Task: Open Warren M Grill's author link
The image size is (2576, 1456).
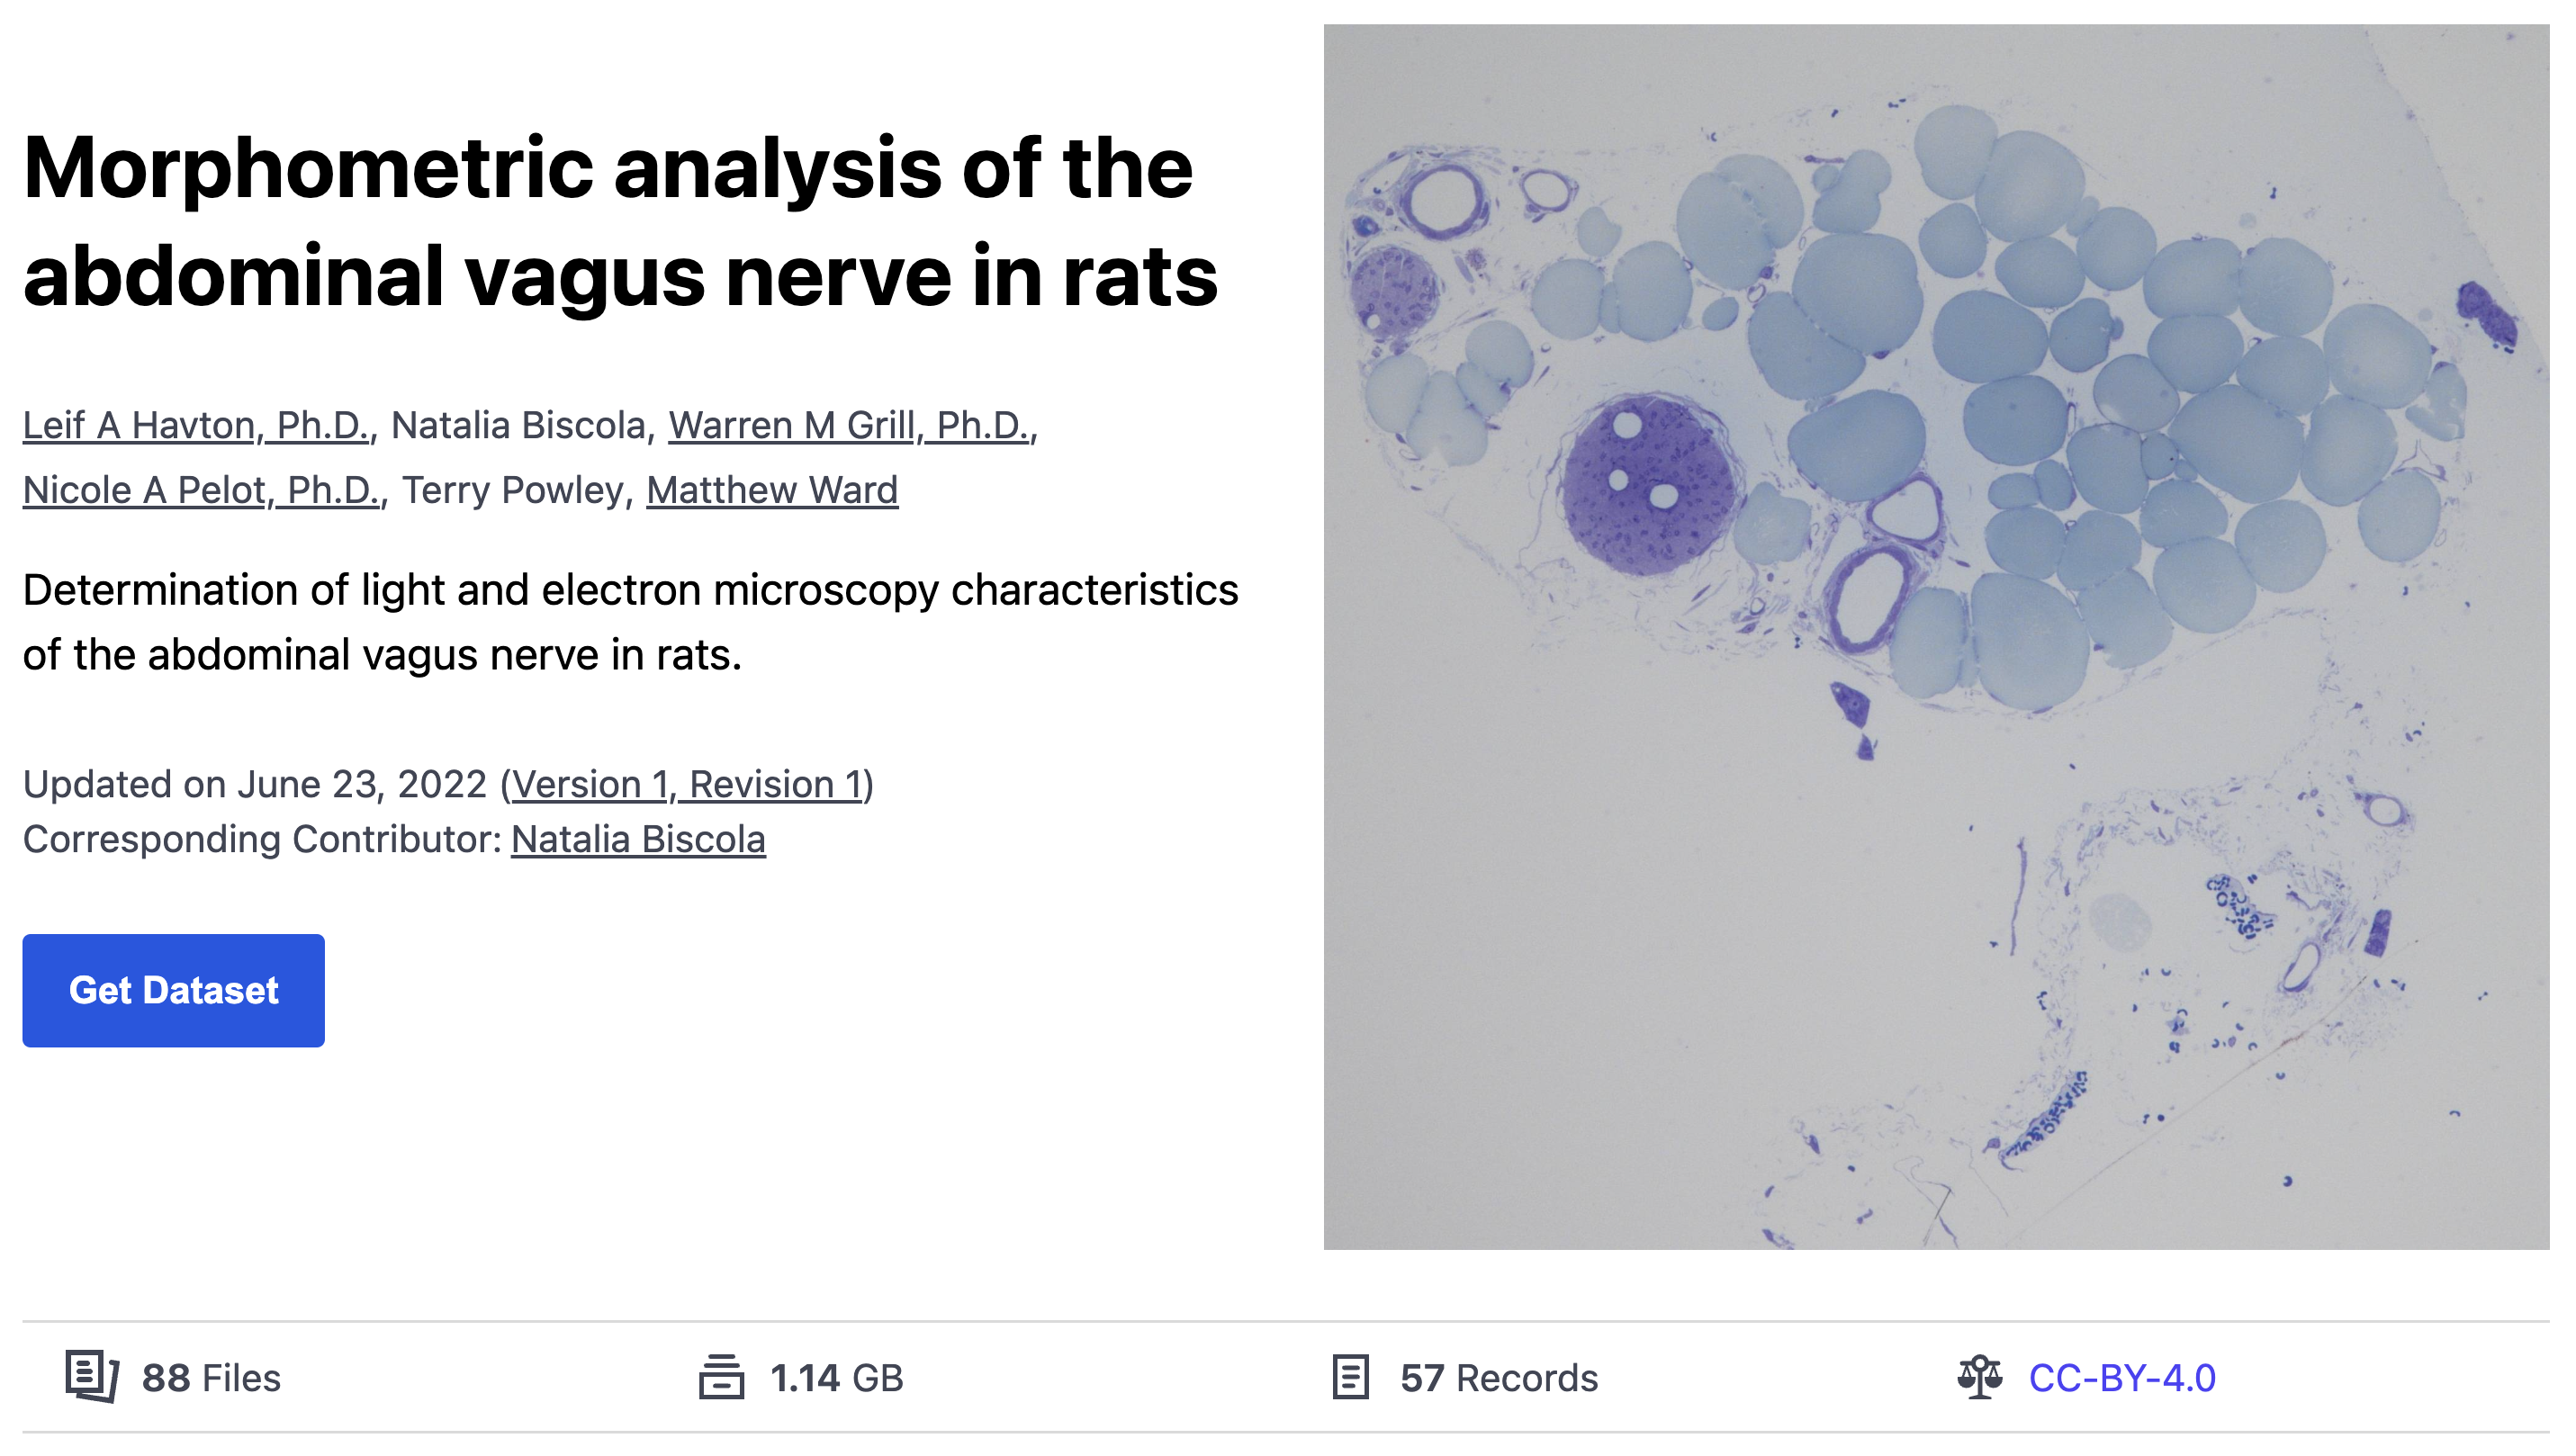Action: (x=850, y=425)
